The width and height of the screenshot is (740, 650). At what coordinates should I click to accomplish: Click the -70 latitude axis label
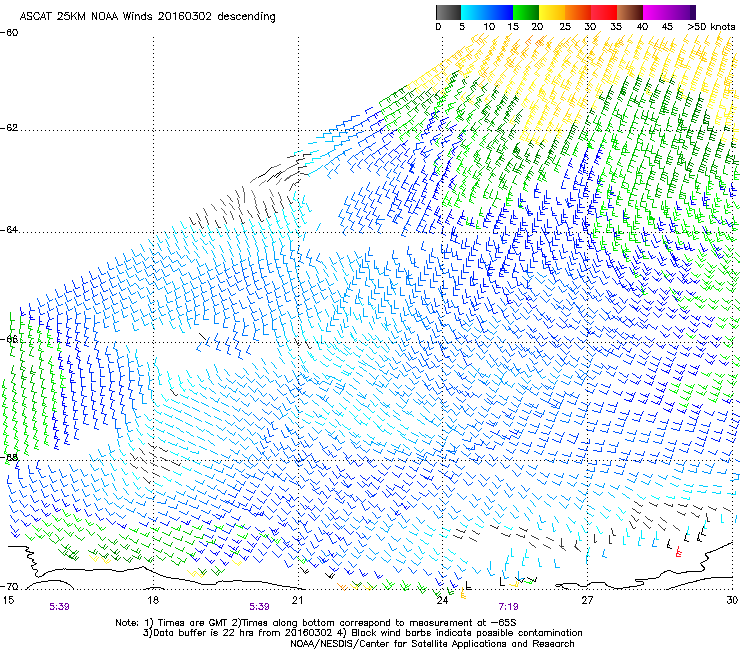point(9,587)
